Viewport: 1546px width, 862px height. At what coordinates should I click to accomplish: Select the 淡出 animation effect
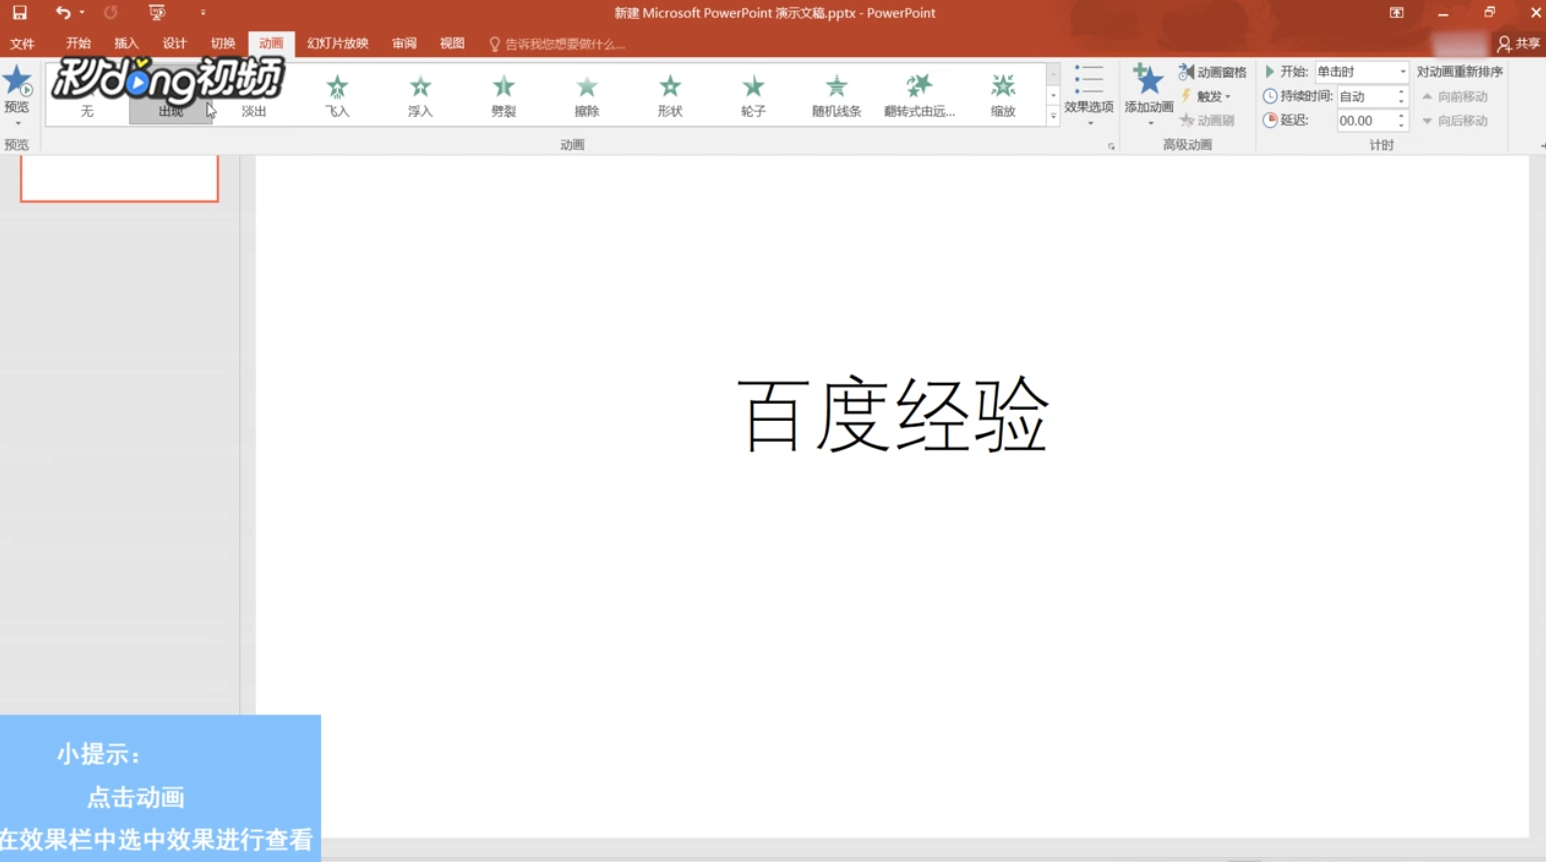[x=254, y=95]
